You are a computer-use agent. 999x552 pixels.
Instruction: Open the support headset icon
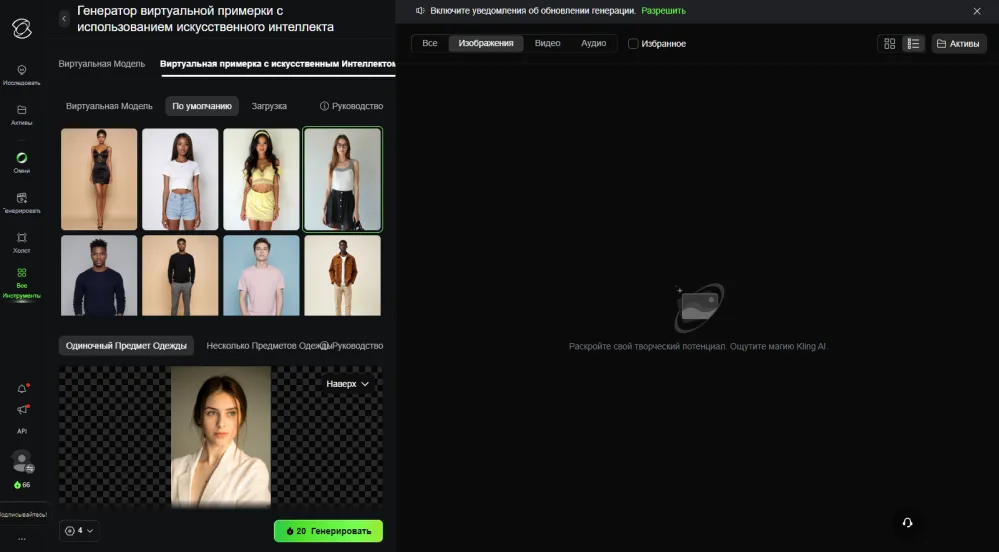(x=907, y=523)
